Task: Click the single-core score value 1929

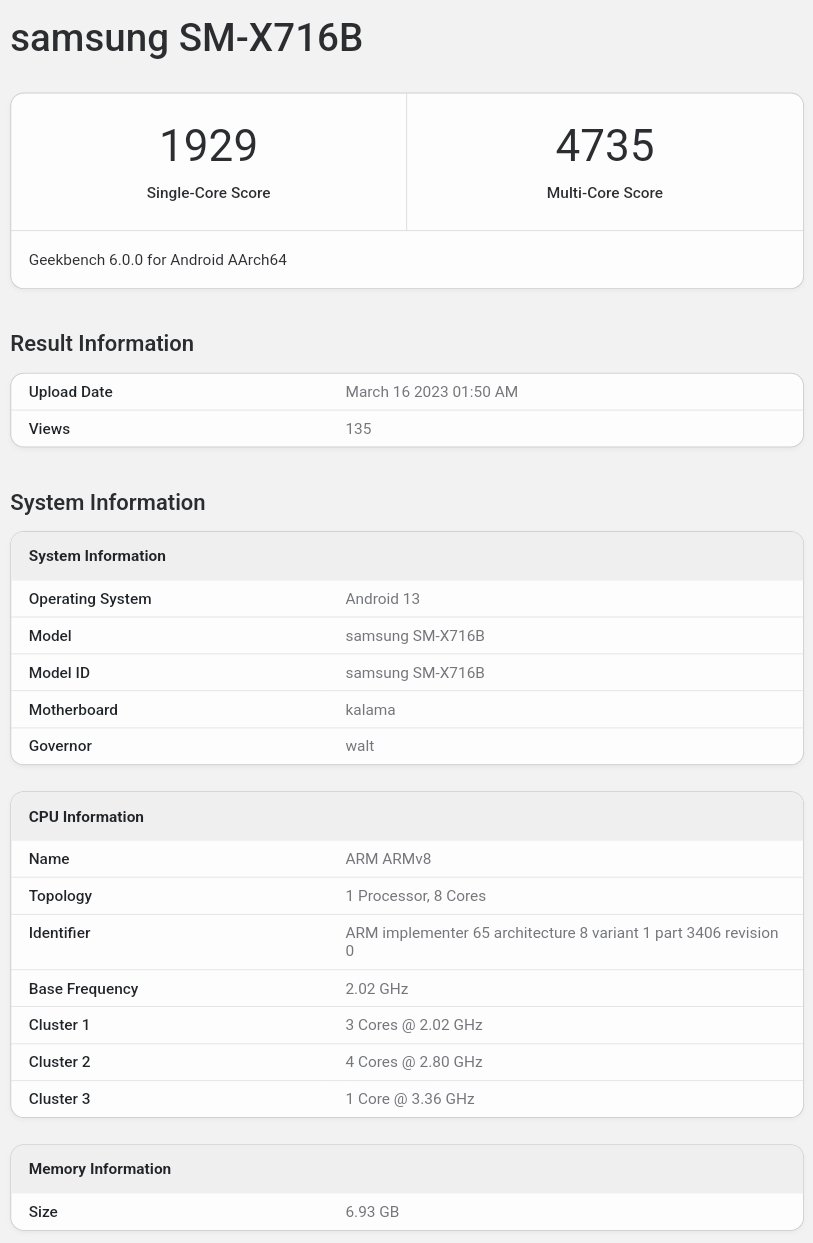Action: (208, 146)
